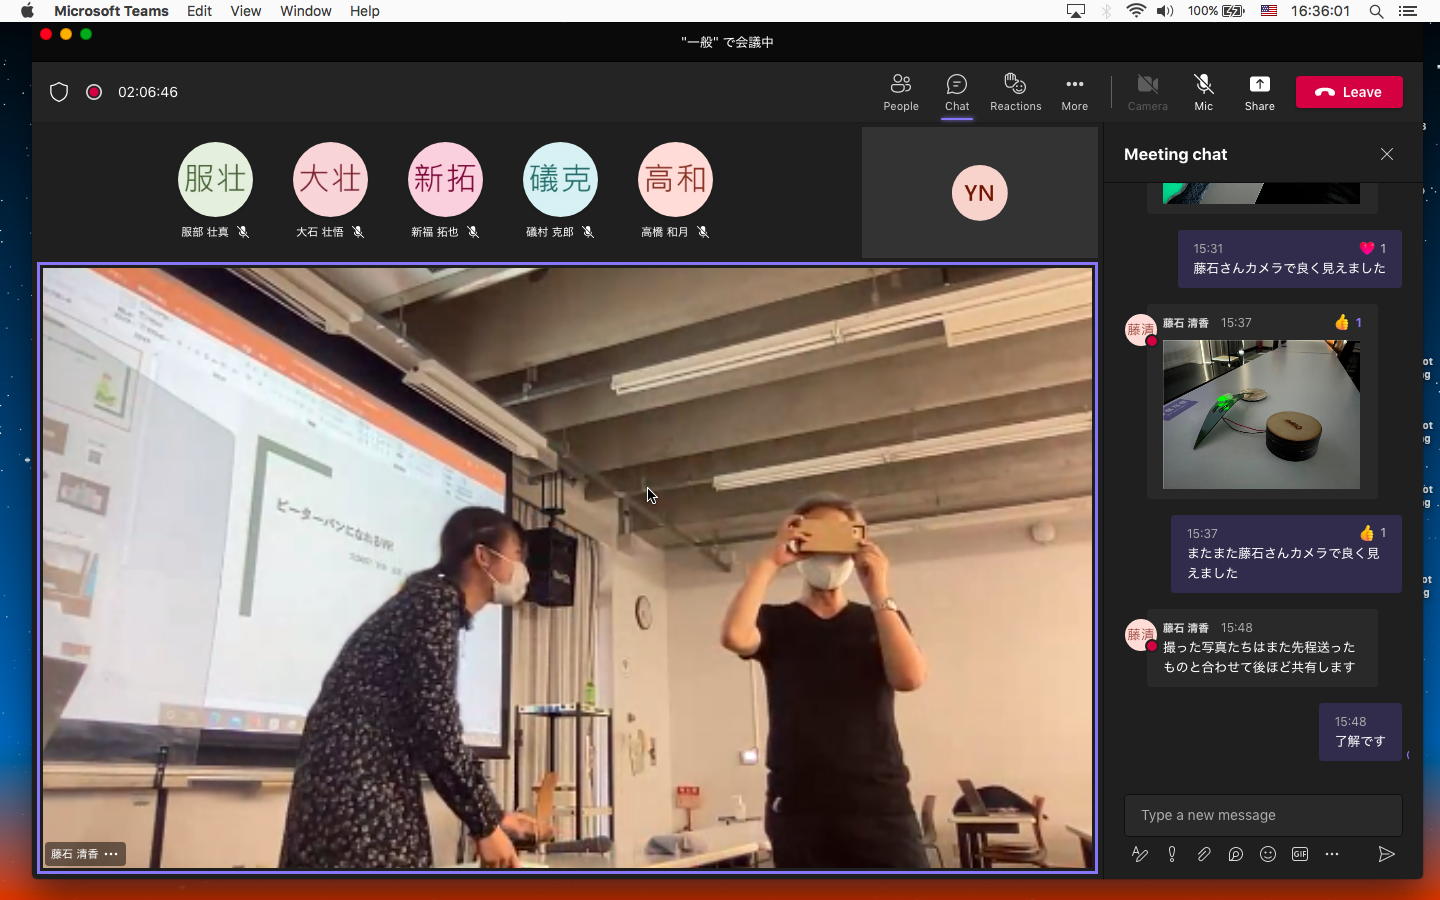Leave the meeting

pyautogui.click(x=1349, y=92)
